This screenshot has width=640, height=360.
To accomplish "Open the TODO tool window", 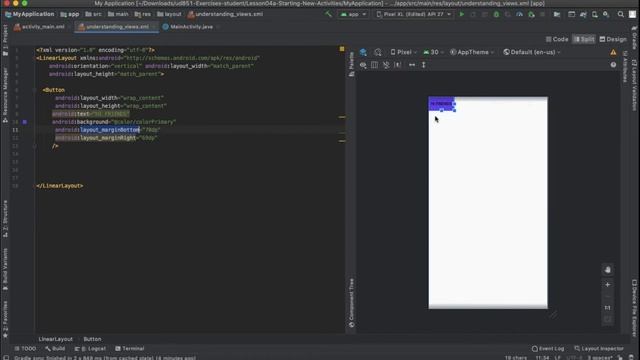I will coord(25,349).
